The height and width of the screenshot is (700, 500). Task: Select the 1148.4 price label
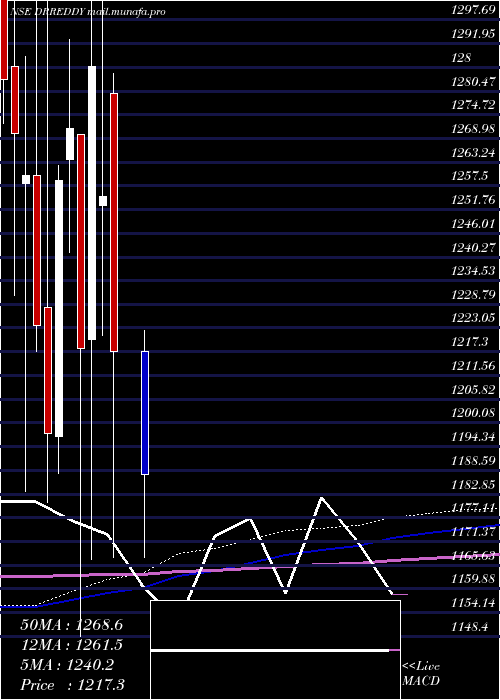point(469,627)
